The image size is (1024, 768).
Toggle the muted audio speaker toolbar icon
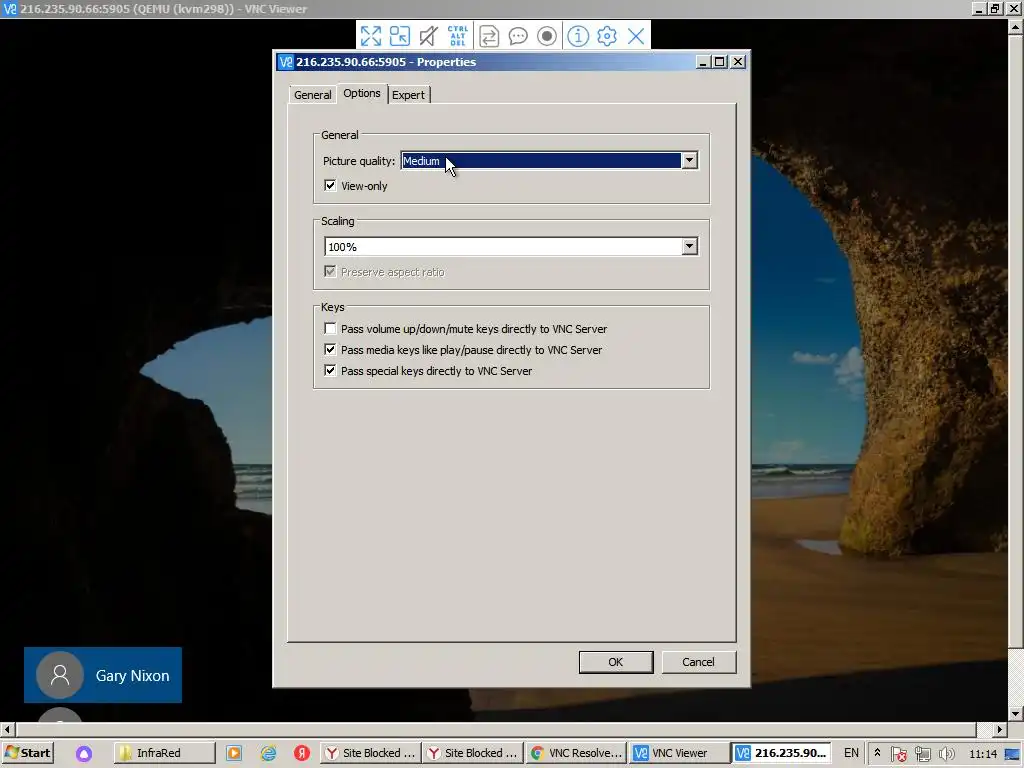pyautogui.click(x=428, y=36)
